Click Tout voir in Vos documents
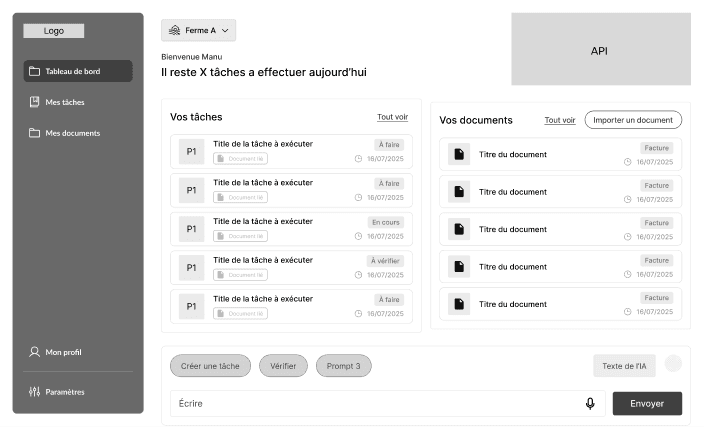The width and height of the screenshot is (704, 427). (560, 120)
